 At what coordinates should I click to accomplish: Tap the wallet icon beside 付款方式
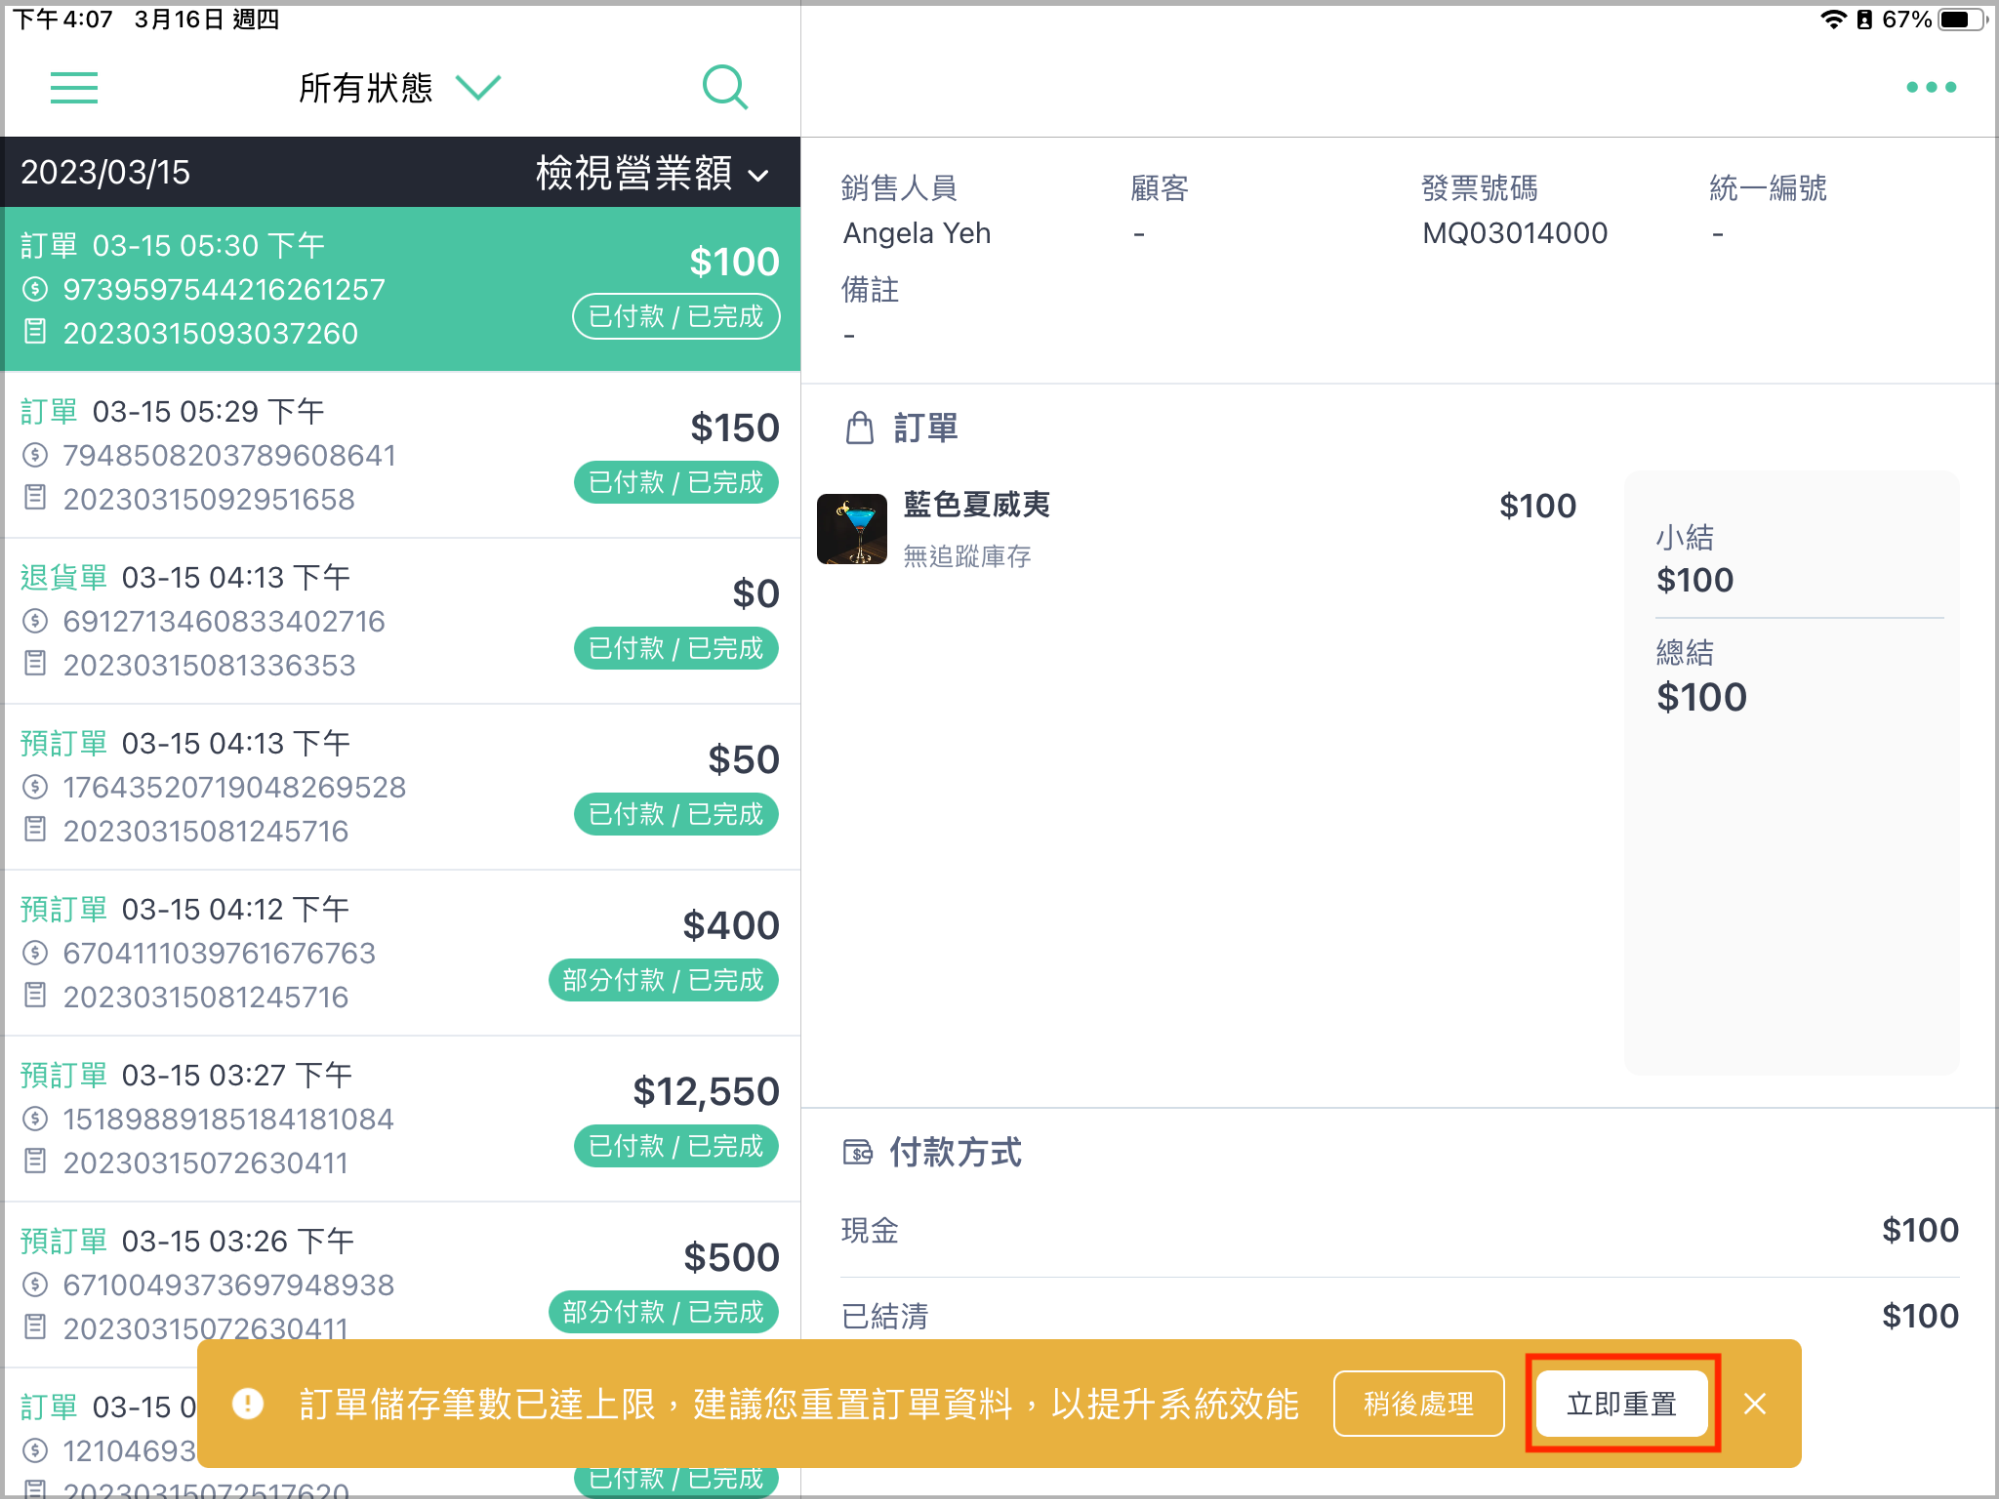tap(857, 1153)
